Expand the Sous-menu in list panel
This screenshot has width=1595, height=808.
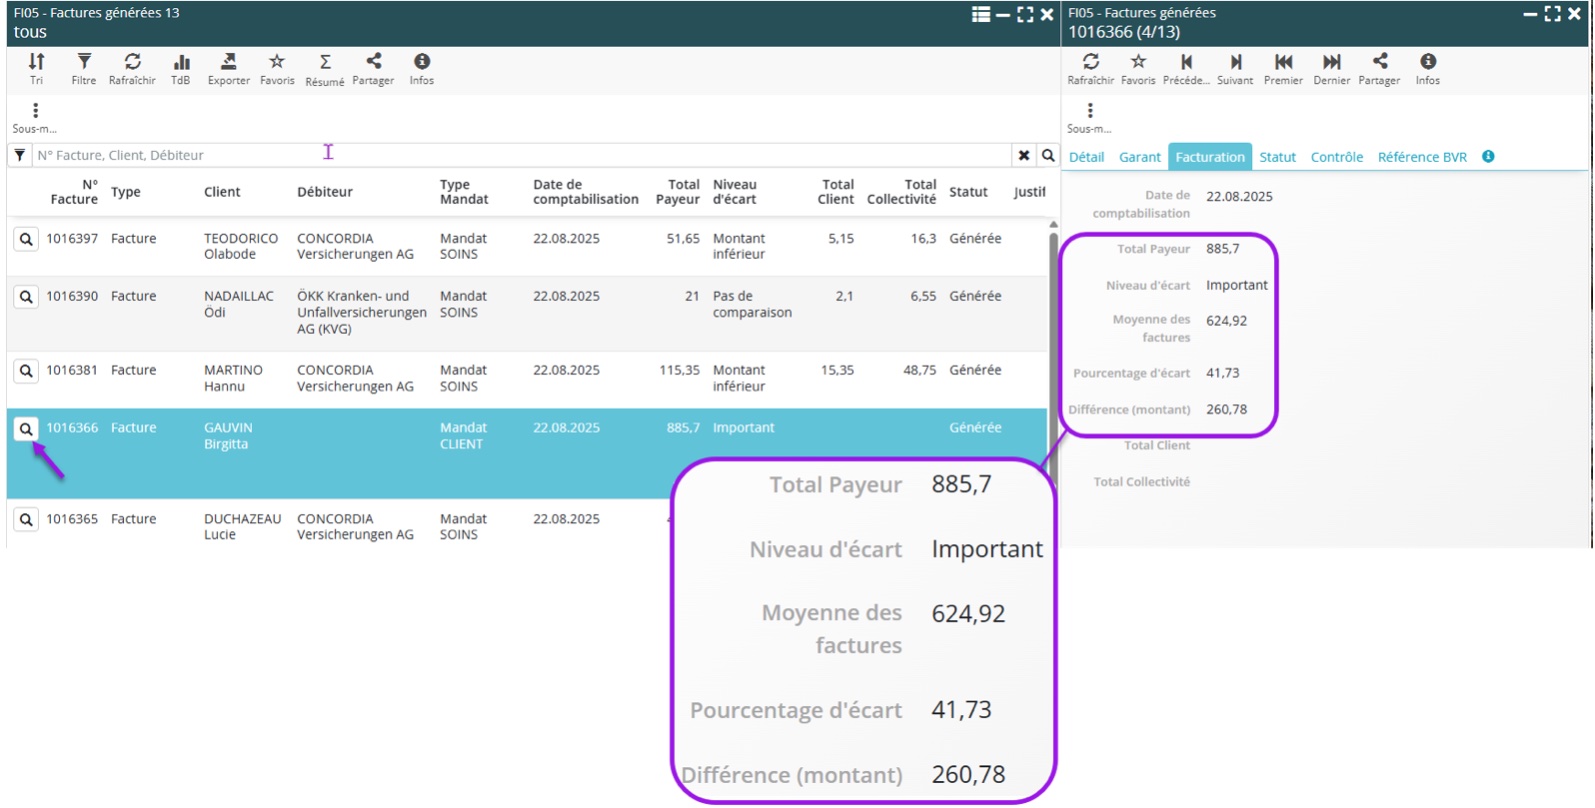(x=35, y=116)
